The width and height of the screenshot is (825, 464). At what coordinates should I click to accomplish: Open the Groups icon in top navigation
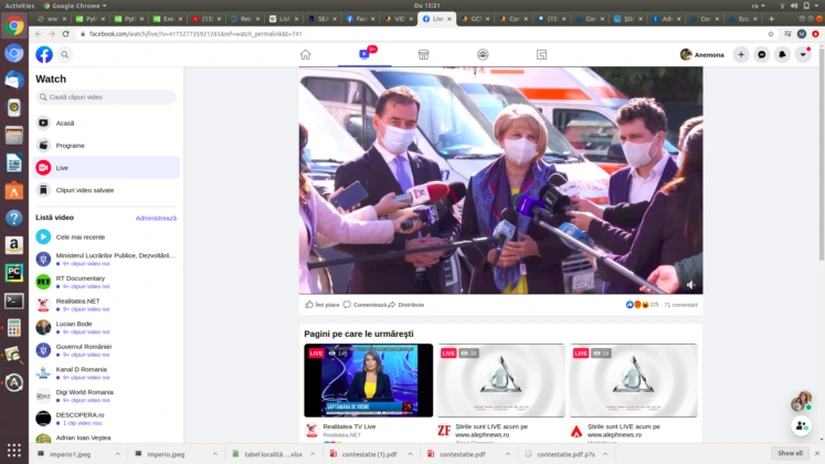tap(482, 55)
